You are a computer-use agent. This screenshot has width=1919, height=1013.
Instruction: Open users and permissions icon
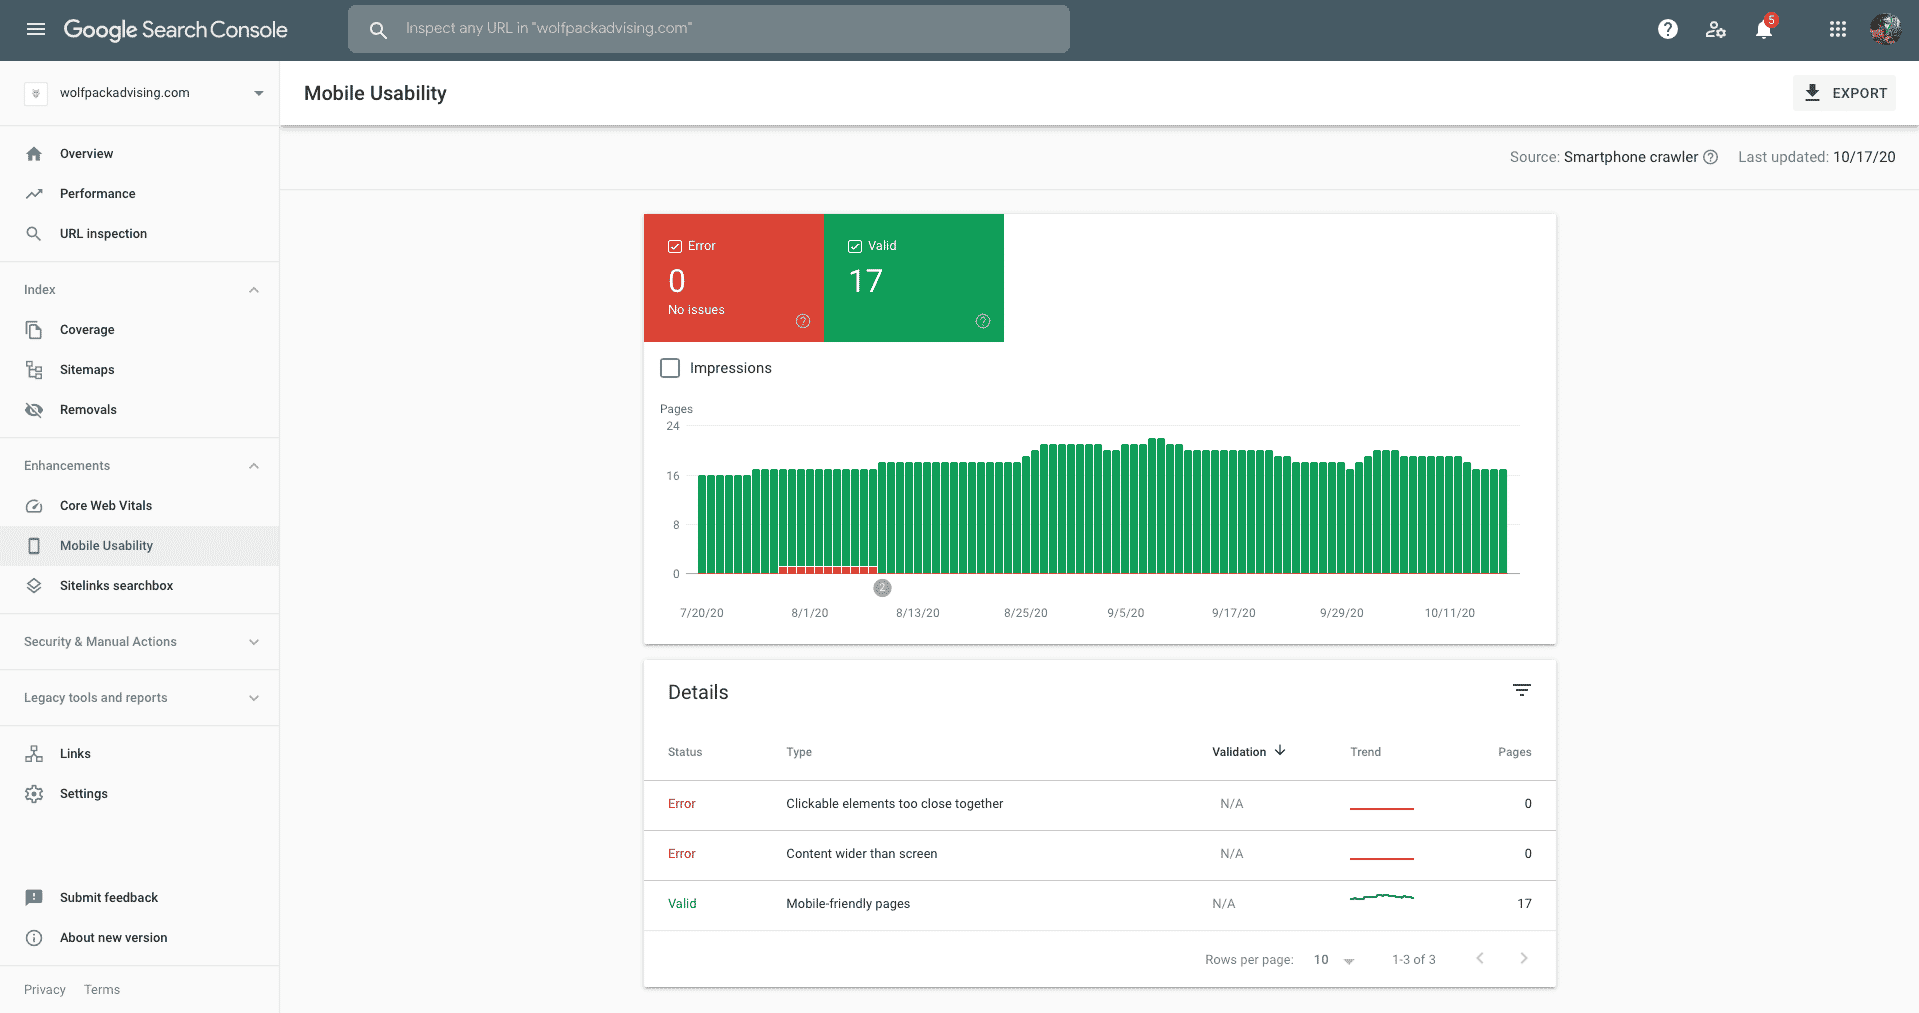click(1716, 29)
